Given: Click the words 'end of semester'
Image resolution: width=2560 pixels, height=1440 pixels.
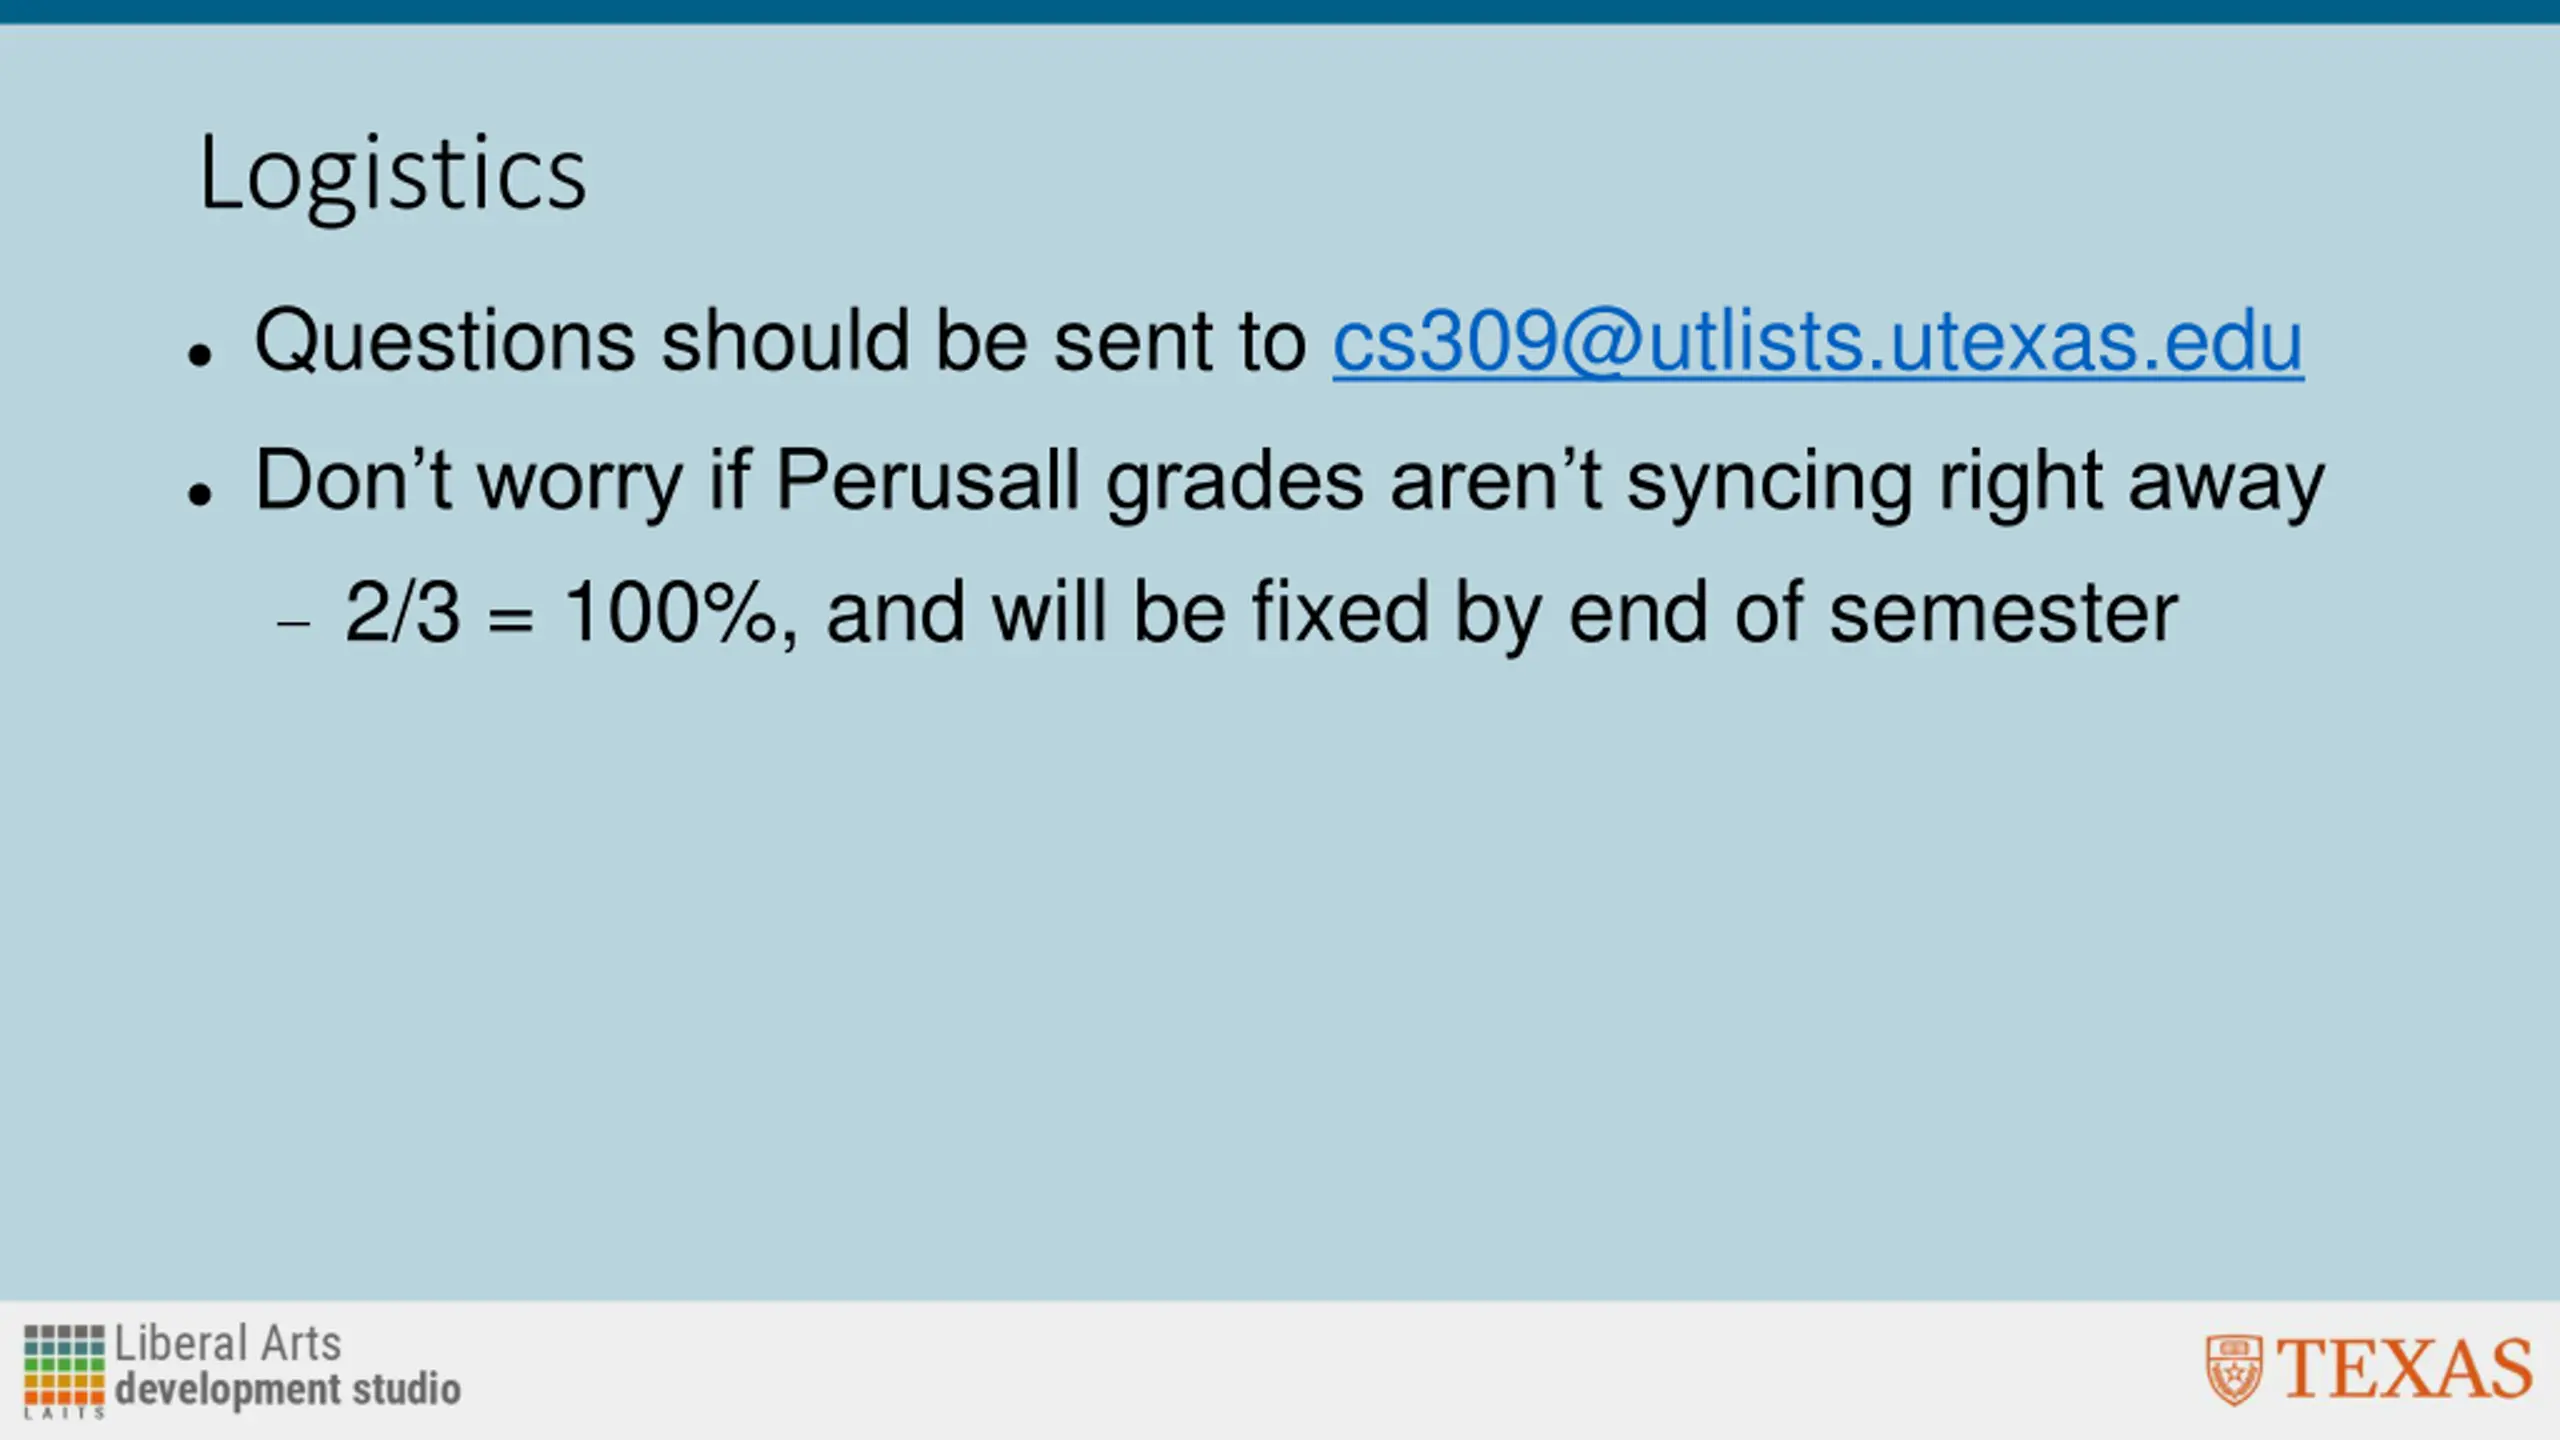Looking at the screenshot, I should (1872, 612).
